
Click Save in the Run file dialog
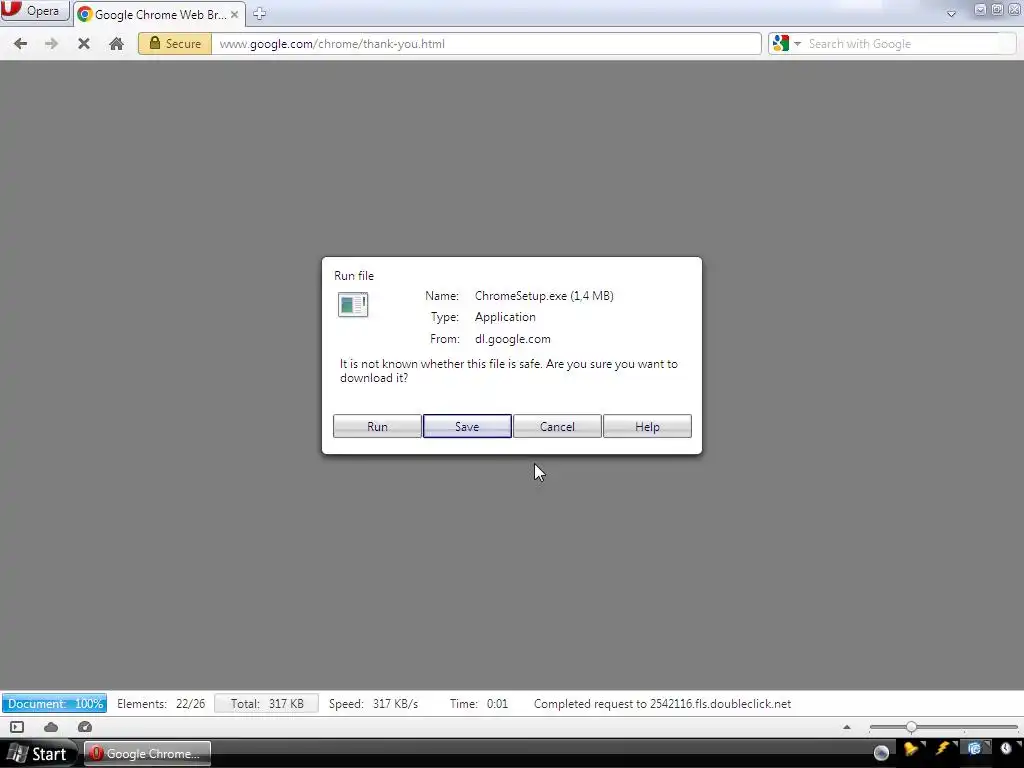[x=467, y=426]
